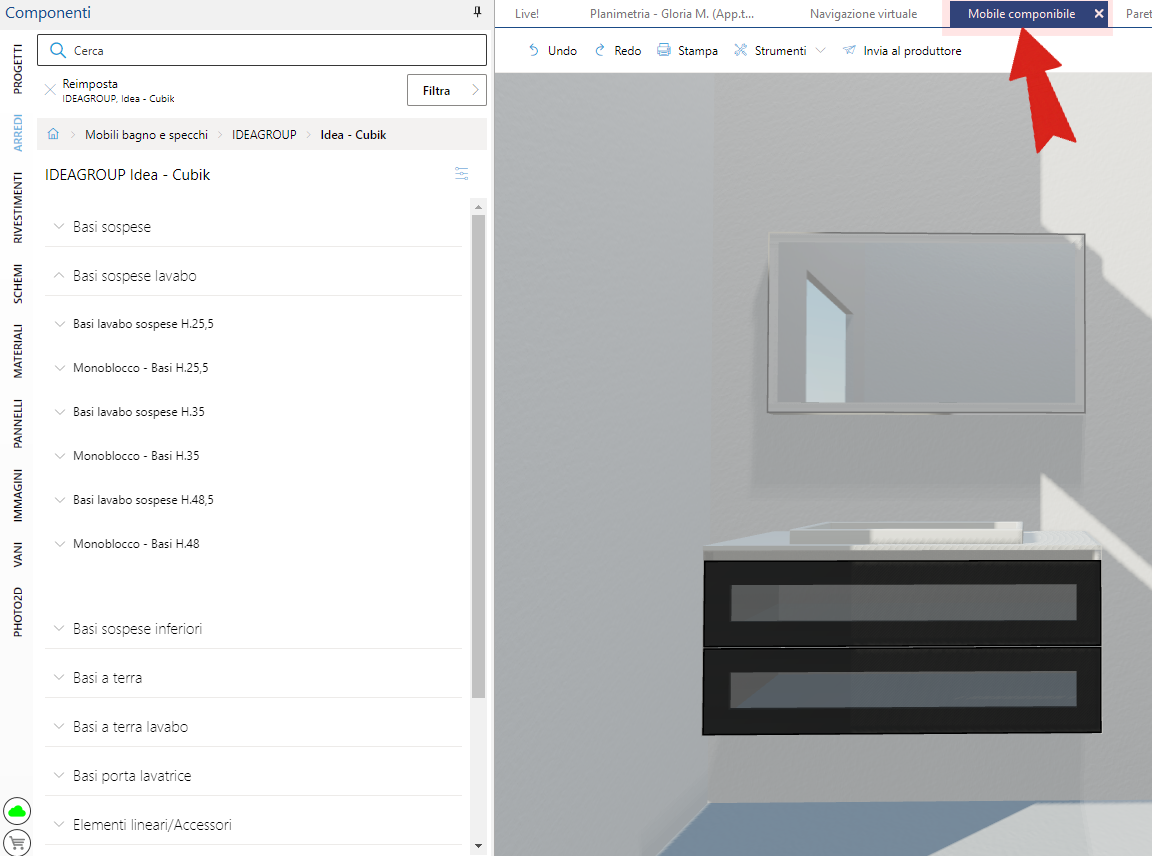Open MATERIALI sidebar tab
This screenshot has height=856, width=1152.
coord(18,351)
